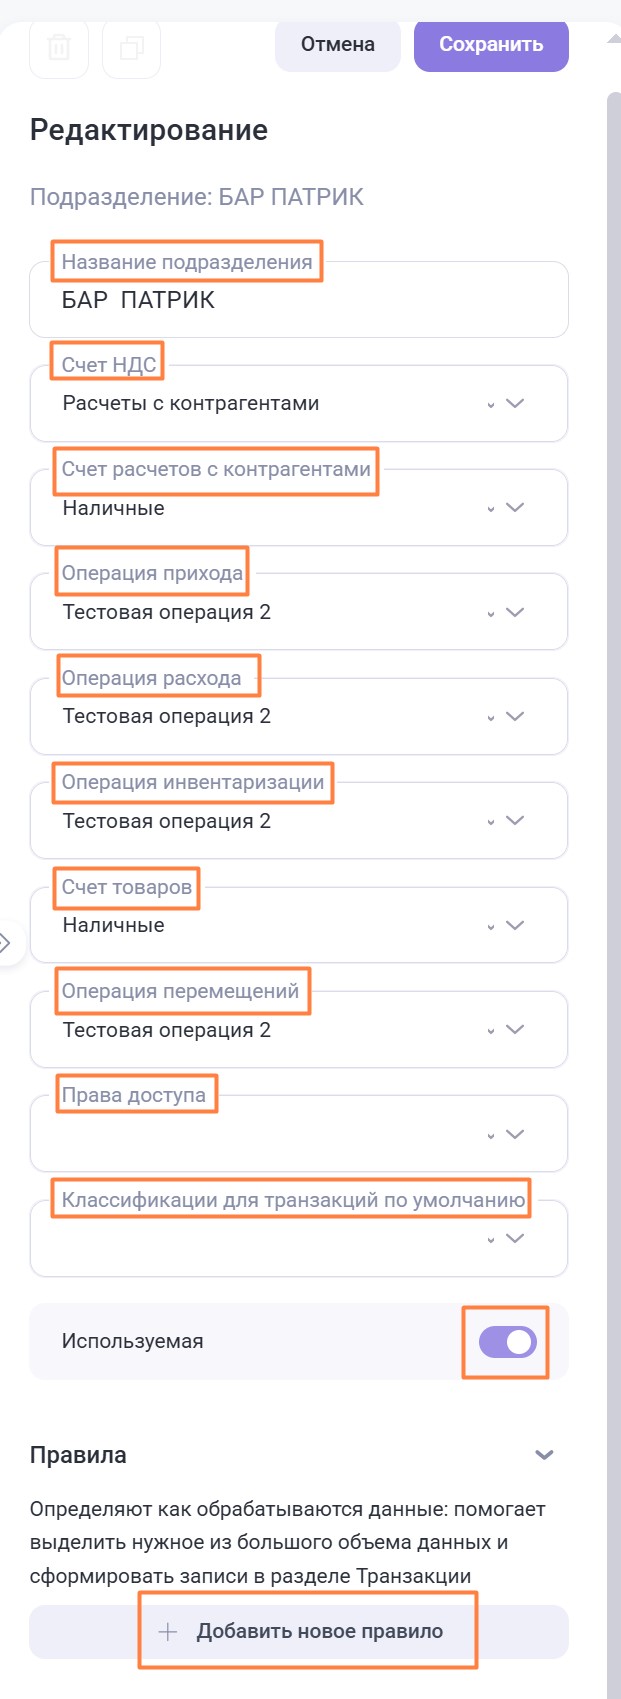Open the Счет товаров dropdown
Image resolution: width=621 pixels, height=1699 pixels.
[514, 925]
